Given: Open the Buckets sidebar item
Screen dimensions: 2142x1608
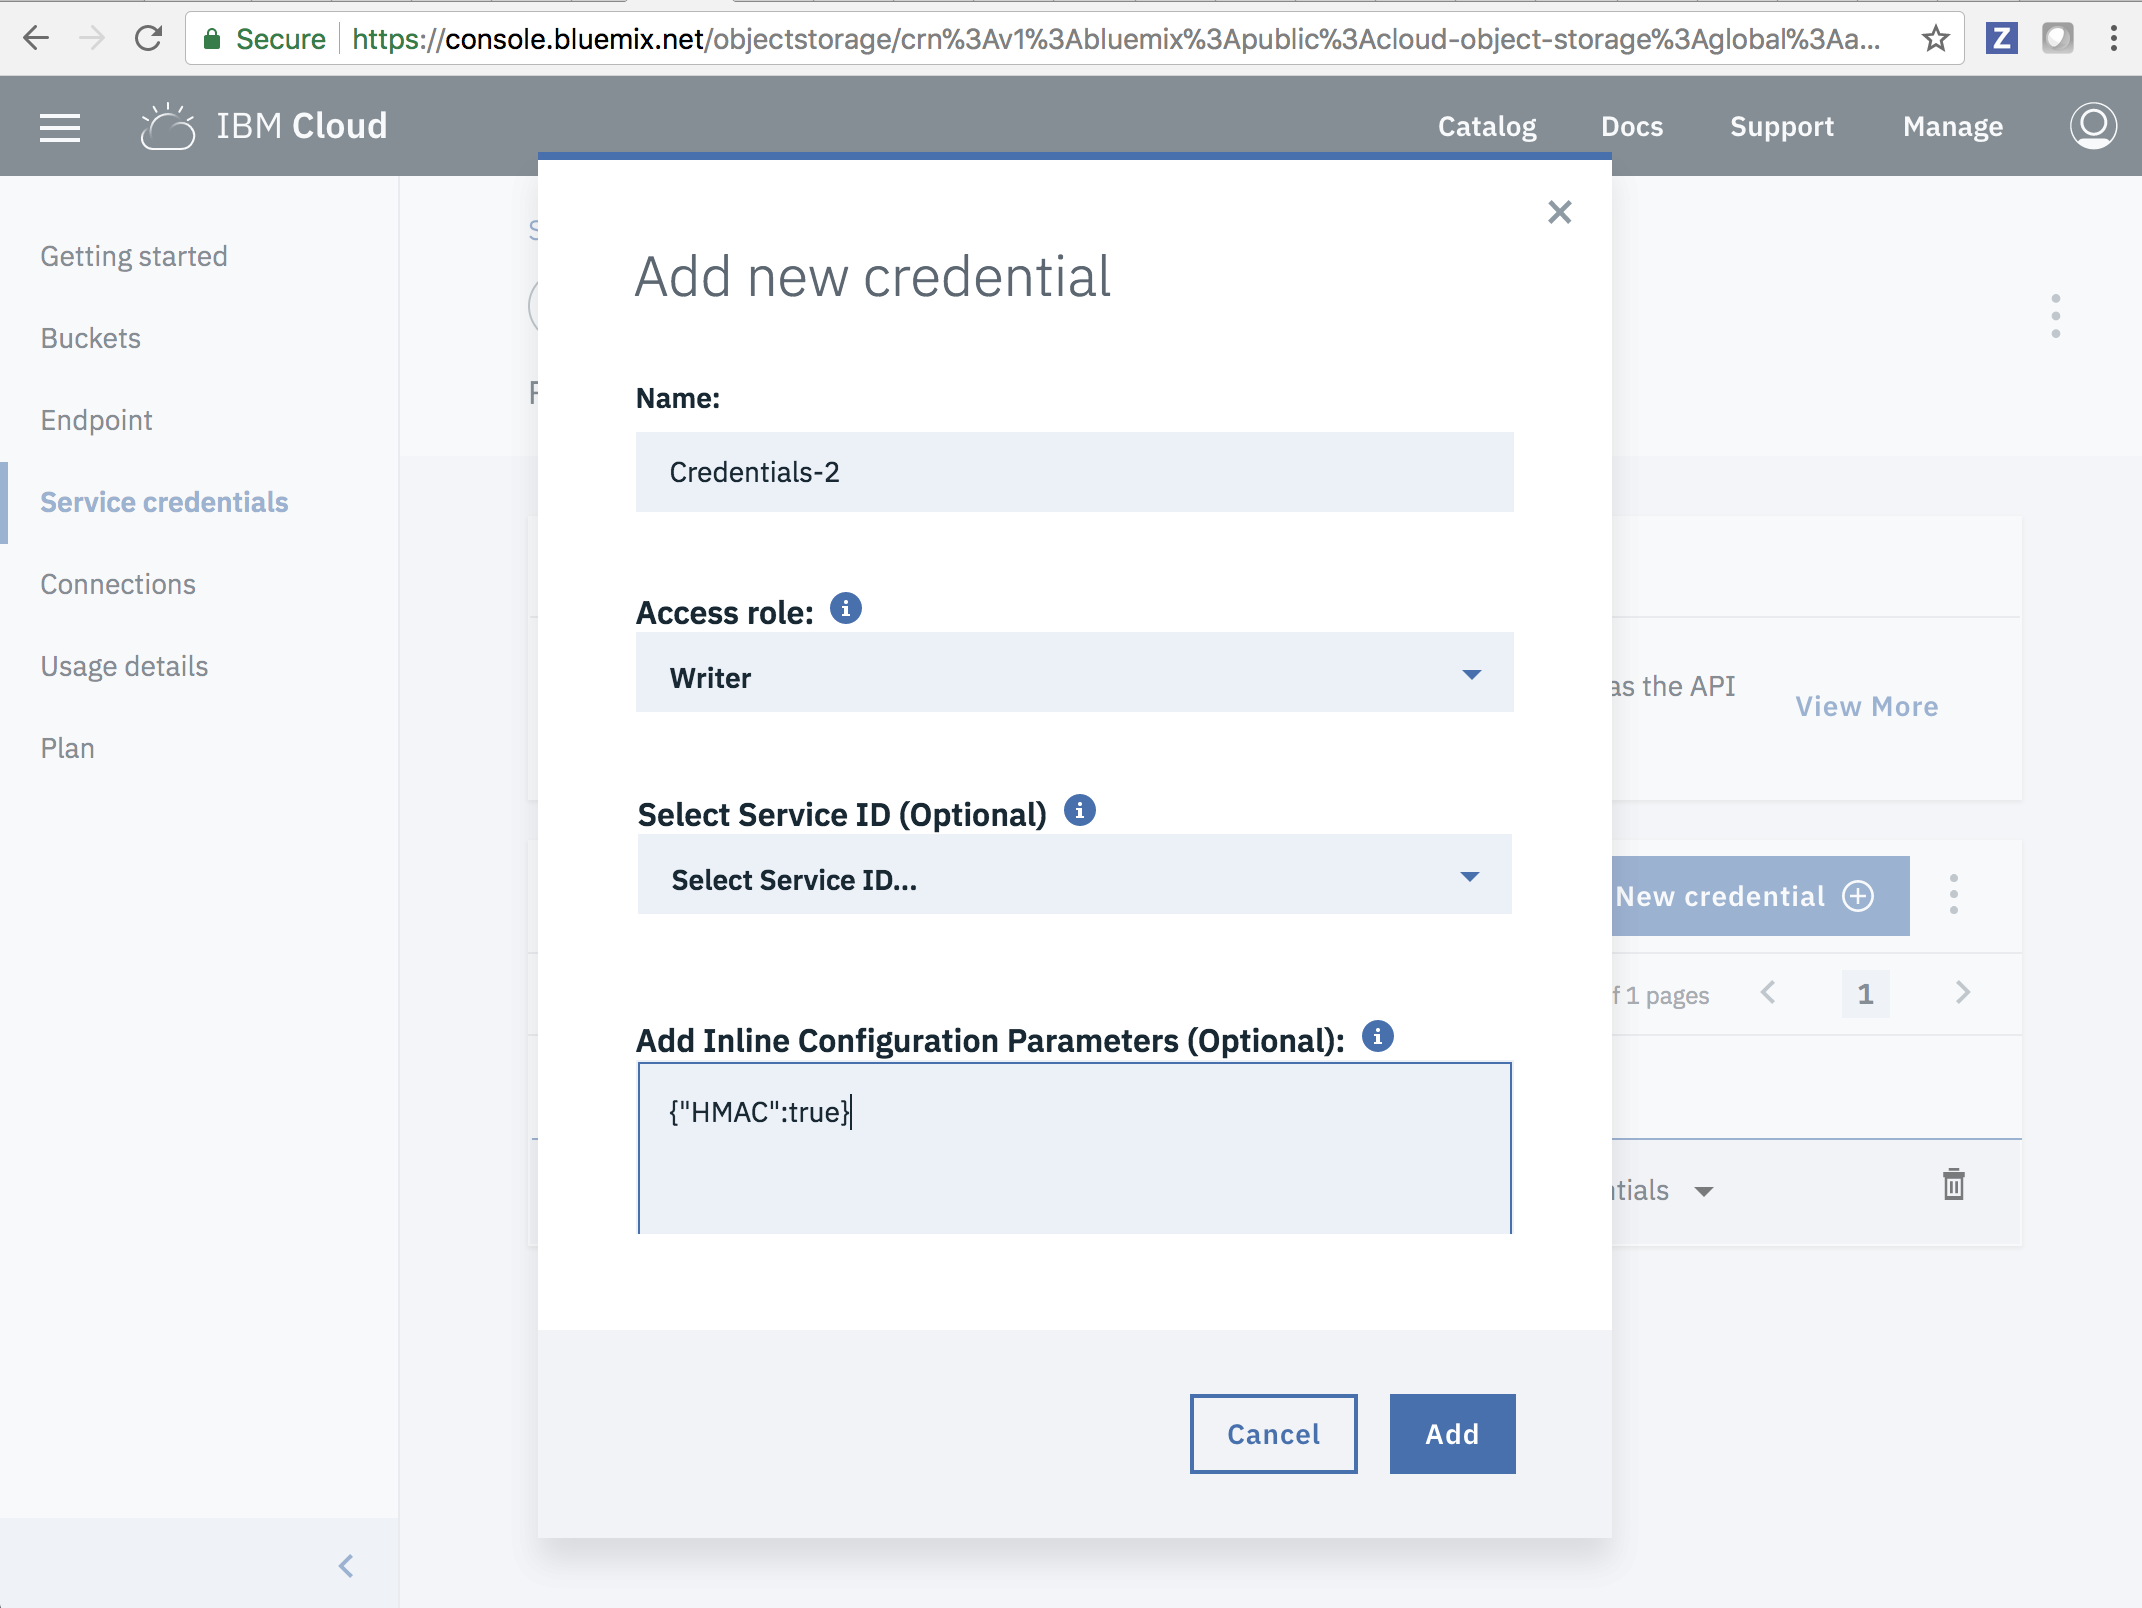Looking at the screenshot, I should click(91, 338).
